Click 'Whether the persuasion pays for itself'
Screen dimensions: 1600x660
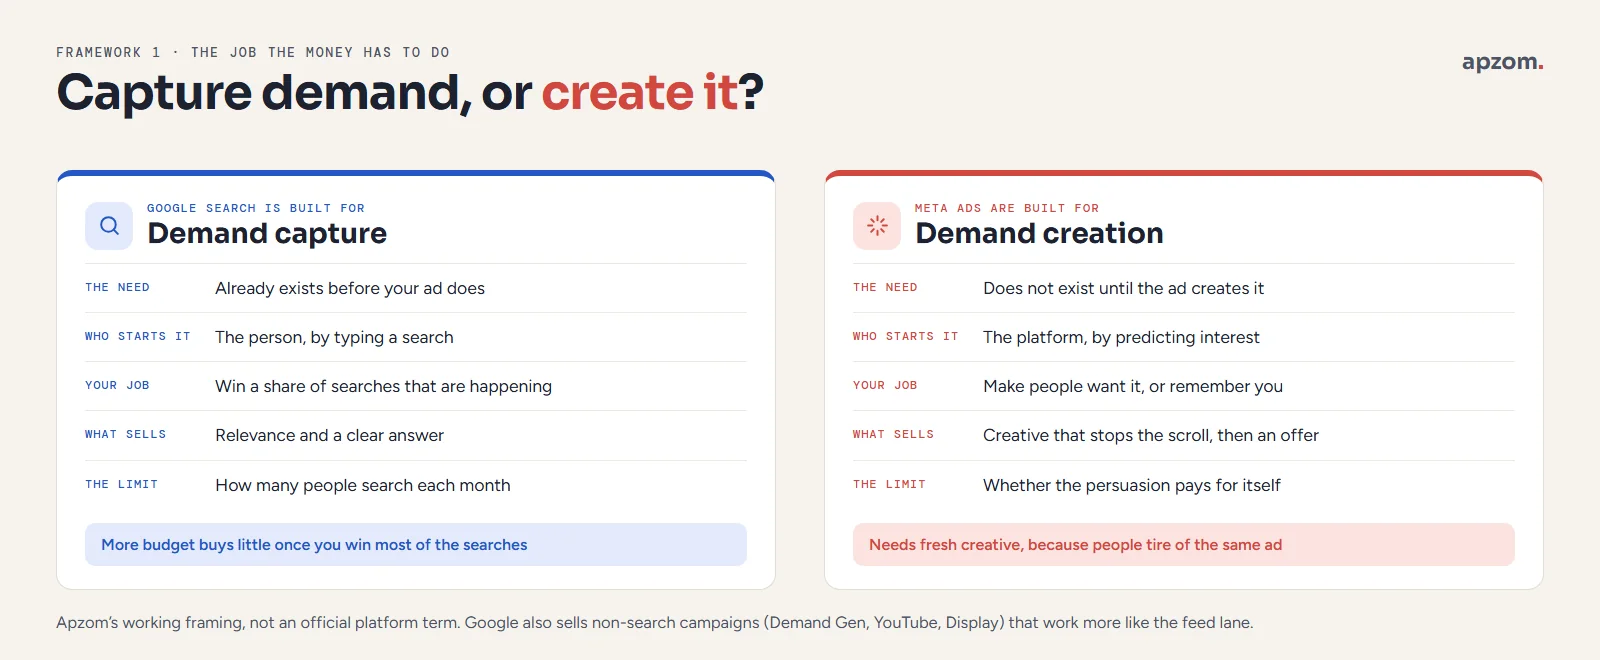coord(1132,485)
